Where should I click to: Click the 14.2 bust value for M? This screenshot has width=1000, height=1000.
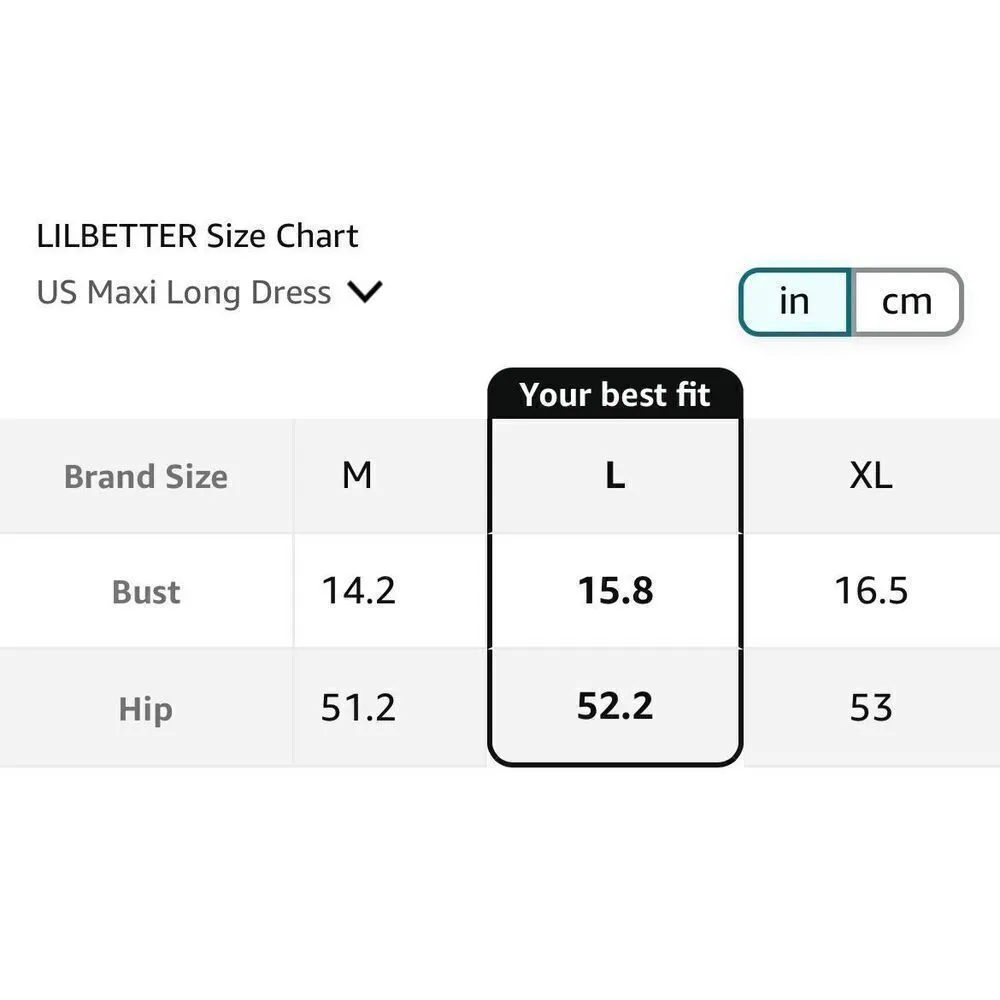tap(358, 591)
